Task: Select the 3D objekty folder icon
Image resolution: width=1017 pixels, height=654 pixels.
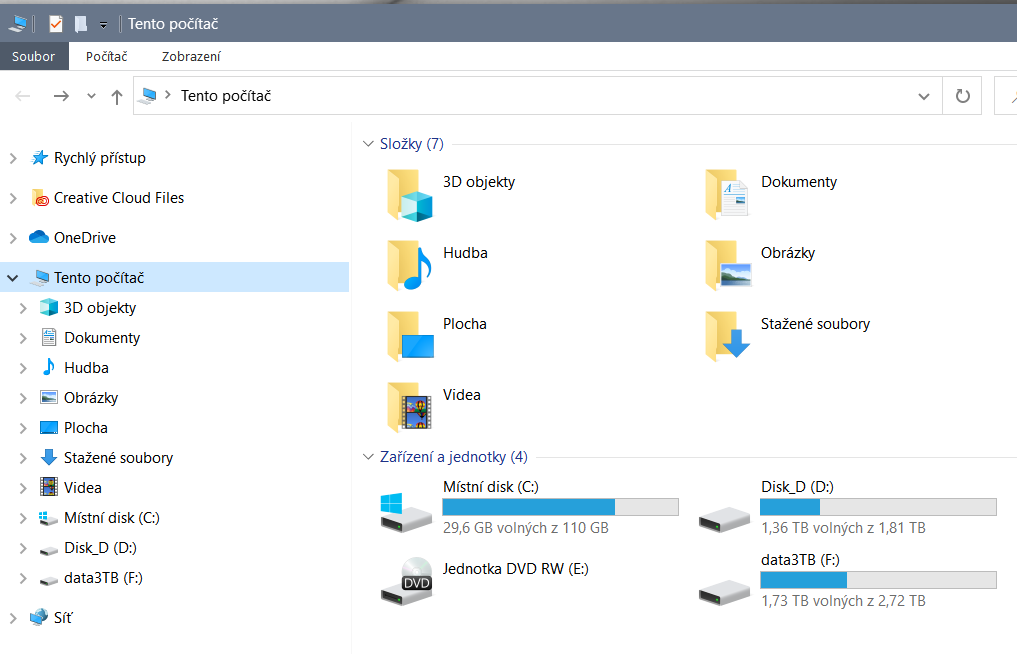Action: tap(409, 195)
